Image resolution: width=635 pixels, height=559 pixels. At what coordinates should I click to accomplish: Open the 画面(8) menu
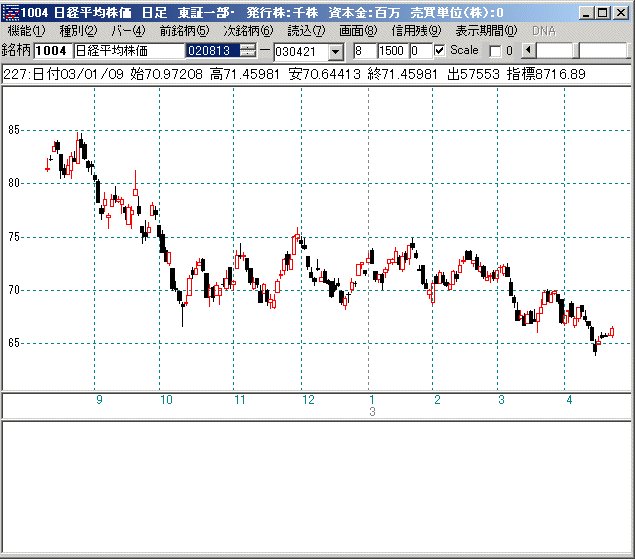(358, 31)
